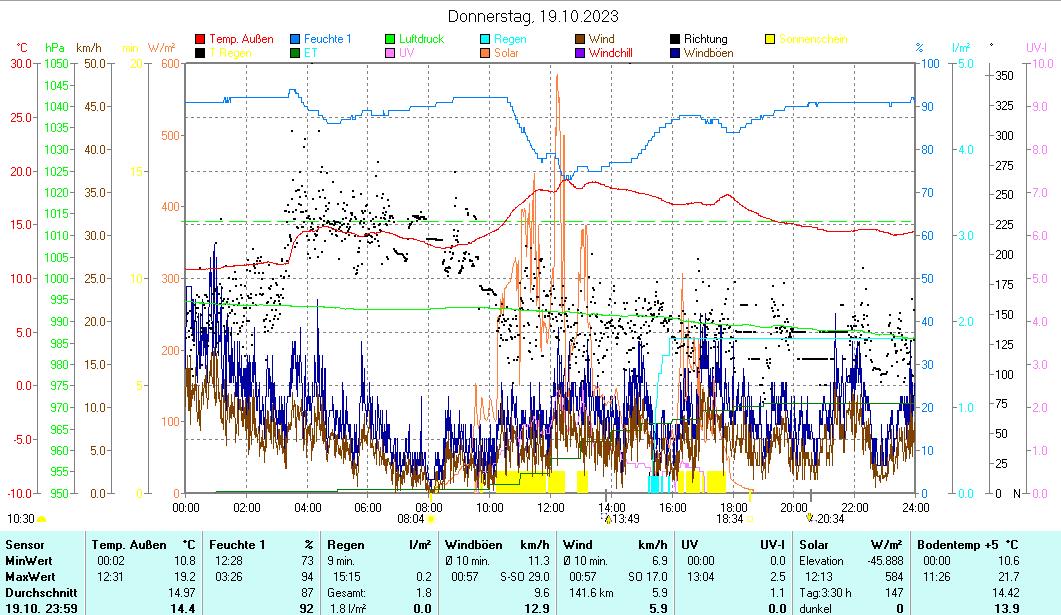
Task: Click the Regen column header in table
Action: coord(346,545)
